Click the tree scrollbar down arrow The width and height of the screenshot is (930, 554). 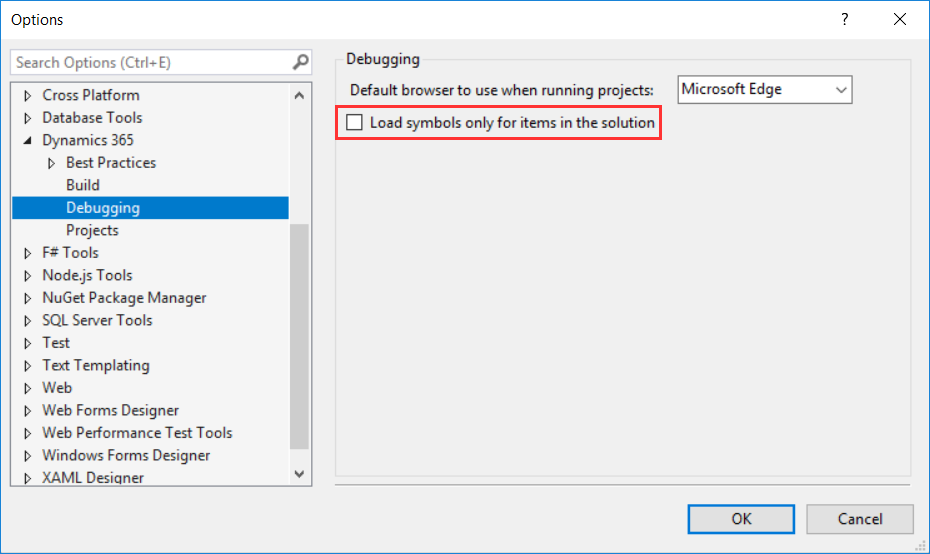coord(299,473)
